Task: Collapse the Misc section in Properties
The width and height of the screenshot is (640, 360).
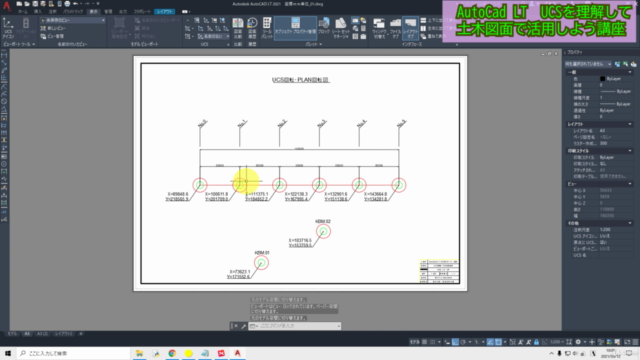Action: (630, 223)
